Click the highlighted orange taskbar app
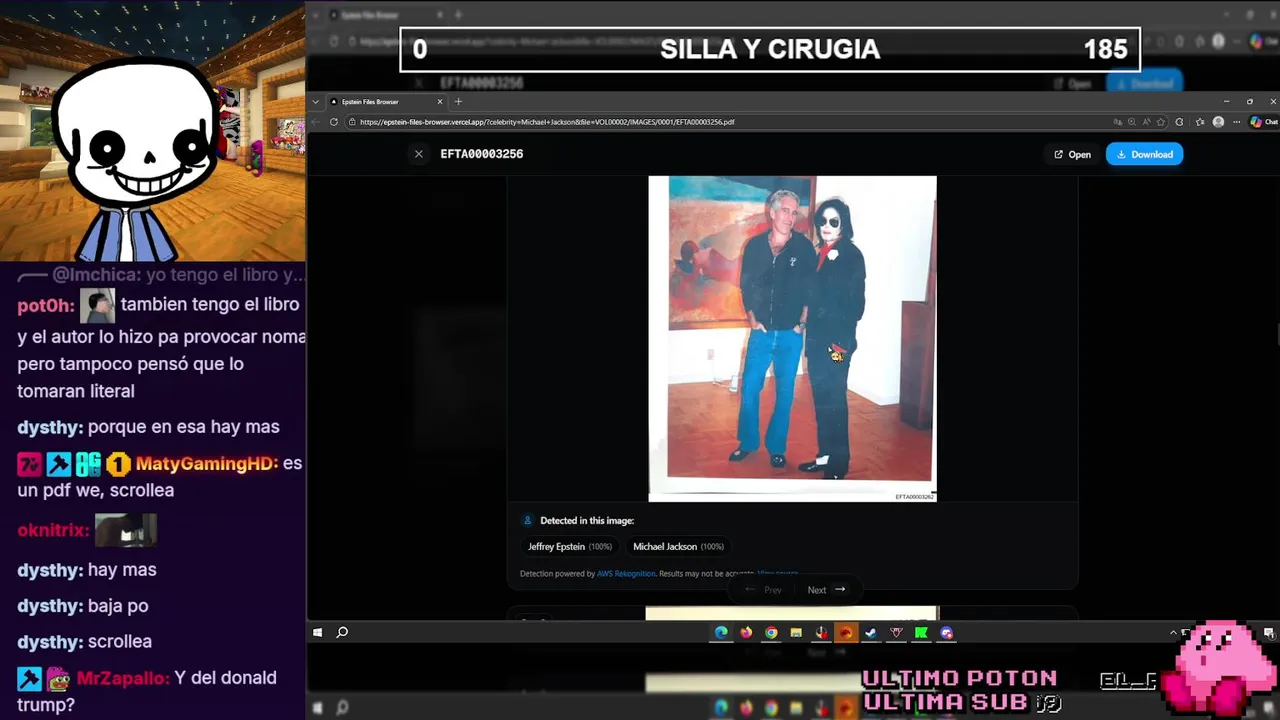The image size is (1280, 720). 846,633
